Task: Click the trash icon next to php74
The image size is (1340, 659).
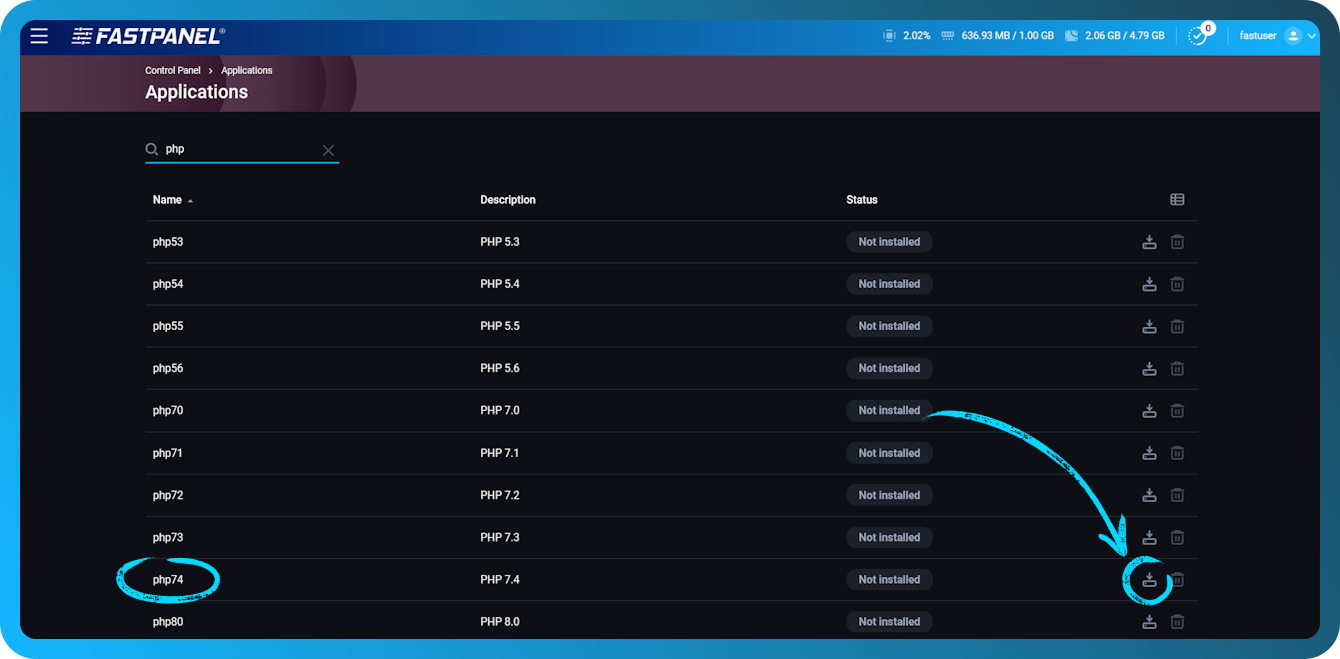Action: pos(1177,579)
